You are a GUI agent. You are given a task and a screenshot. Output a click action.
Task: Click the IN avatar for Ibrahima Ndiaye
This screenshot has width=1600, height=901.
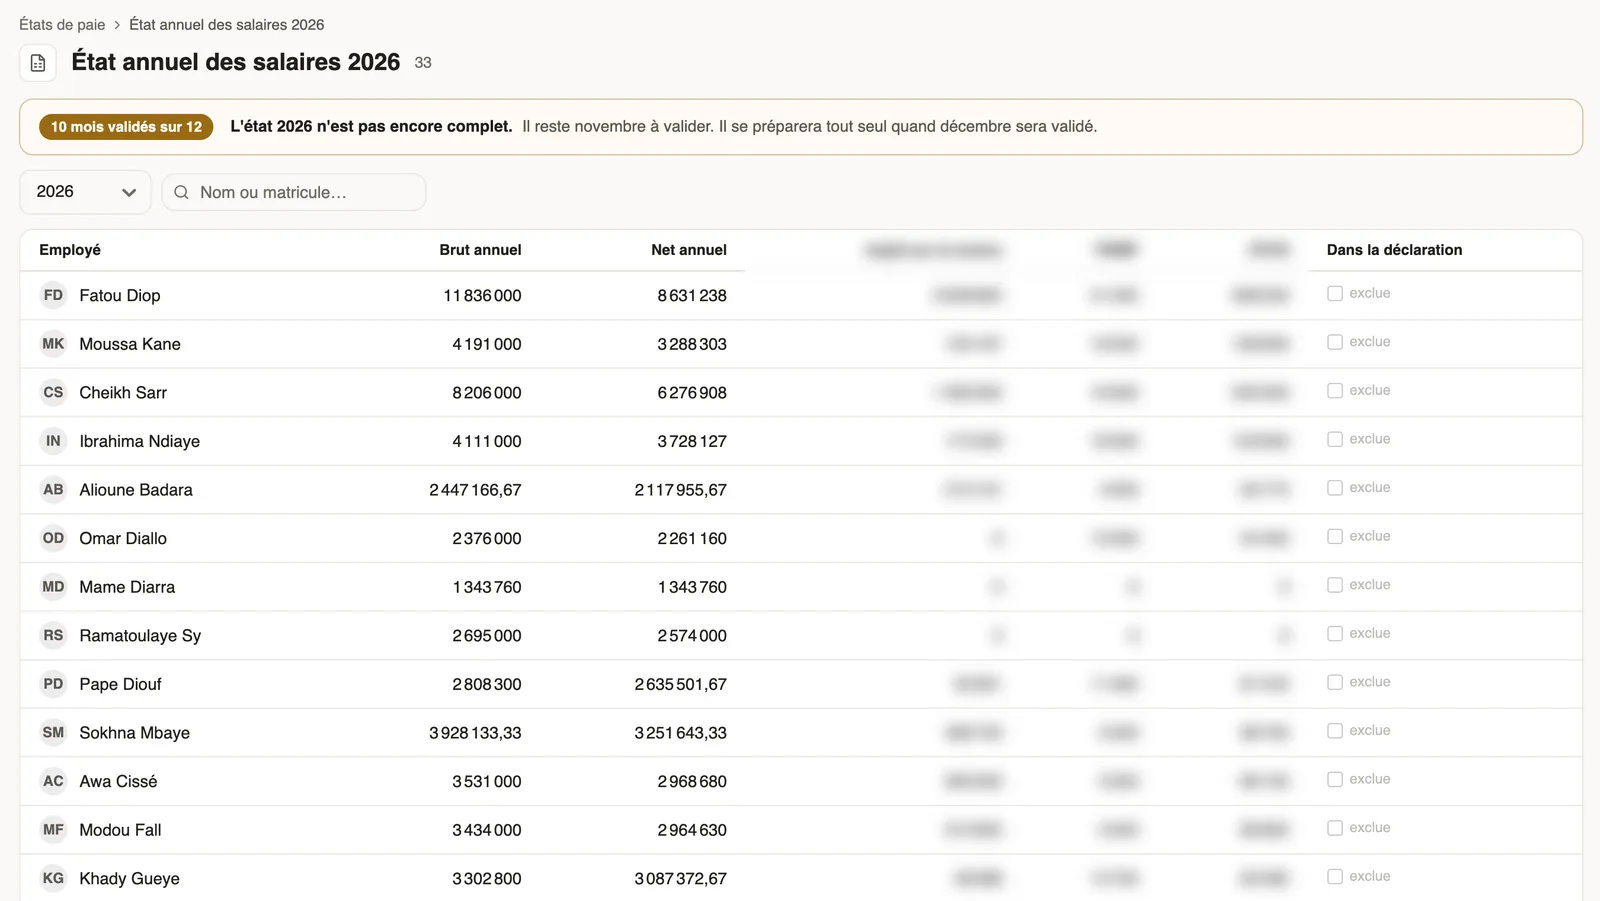53,441
